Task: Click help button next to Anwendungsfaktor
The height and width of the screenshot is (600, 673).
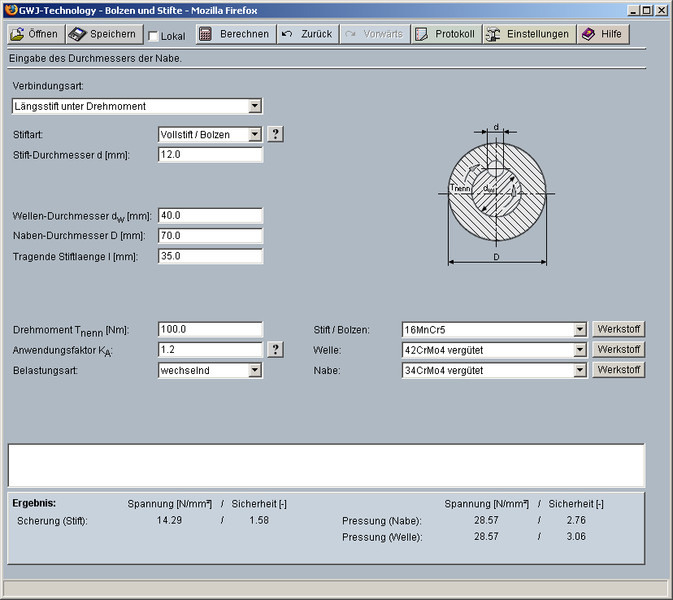Action: (276, 349)
